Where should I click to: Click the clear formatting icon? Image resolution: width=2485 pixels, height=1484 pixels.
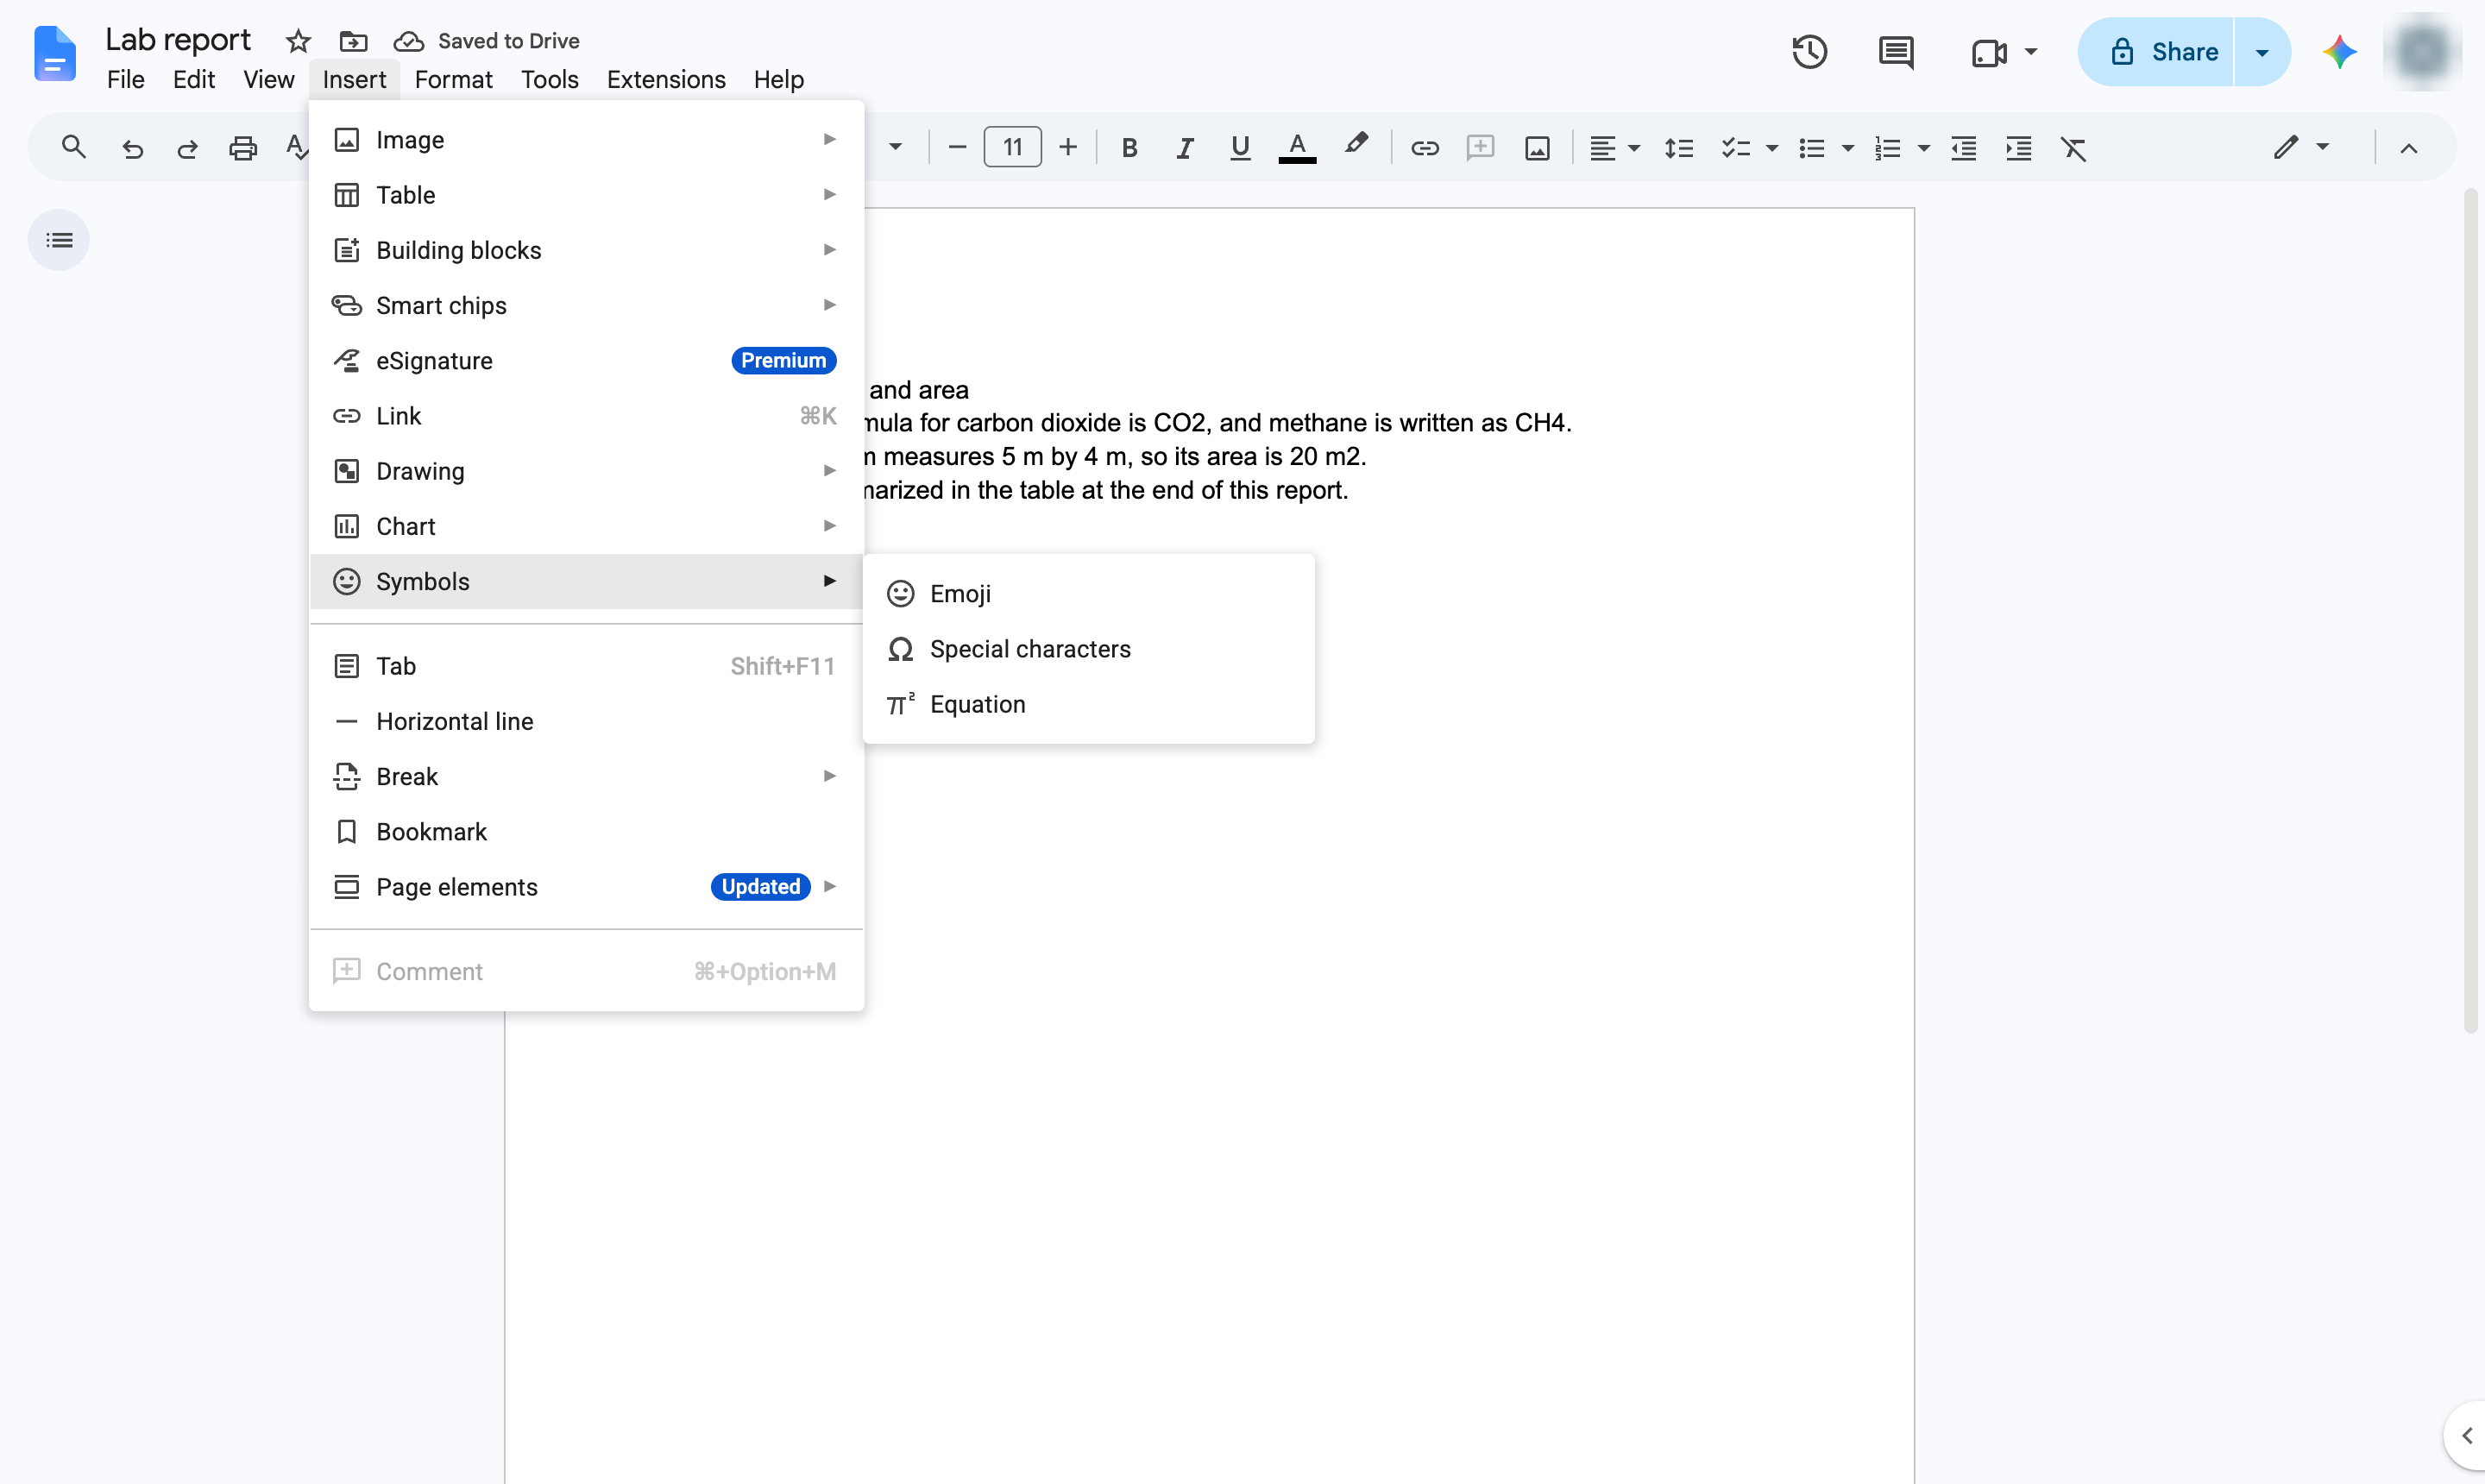2073,148
